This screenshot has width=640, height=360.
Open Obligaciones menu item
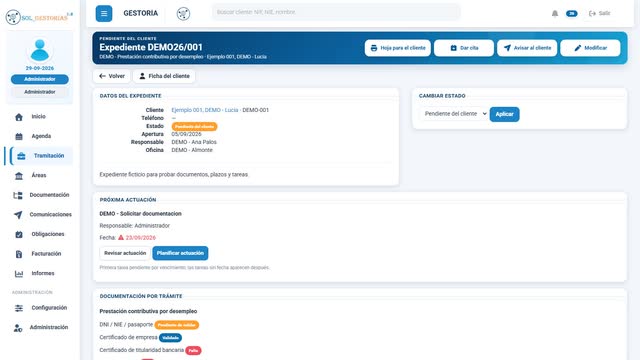coord(48,234)
